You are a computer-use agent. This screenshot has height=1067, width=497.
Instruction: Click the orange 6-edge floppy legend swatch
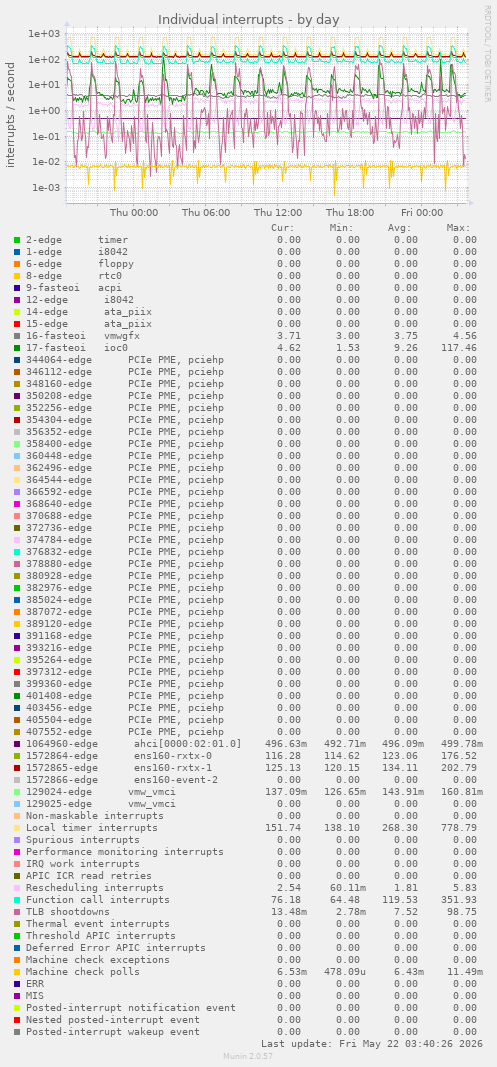pos(17,263)
